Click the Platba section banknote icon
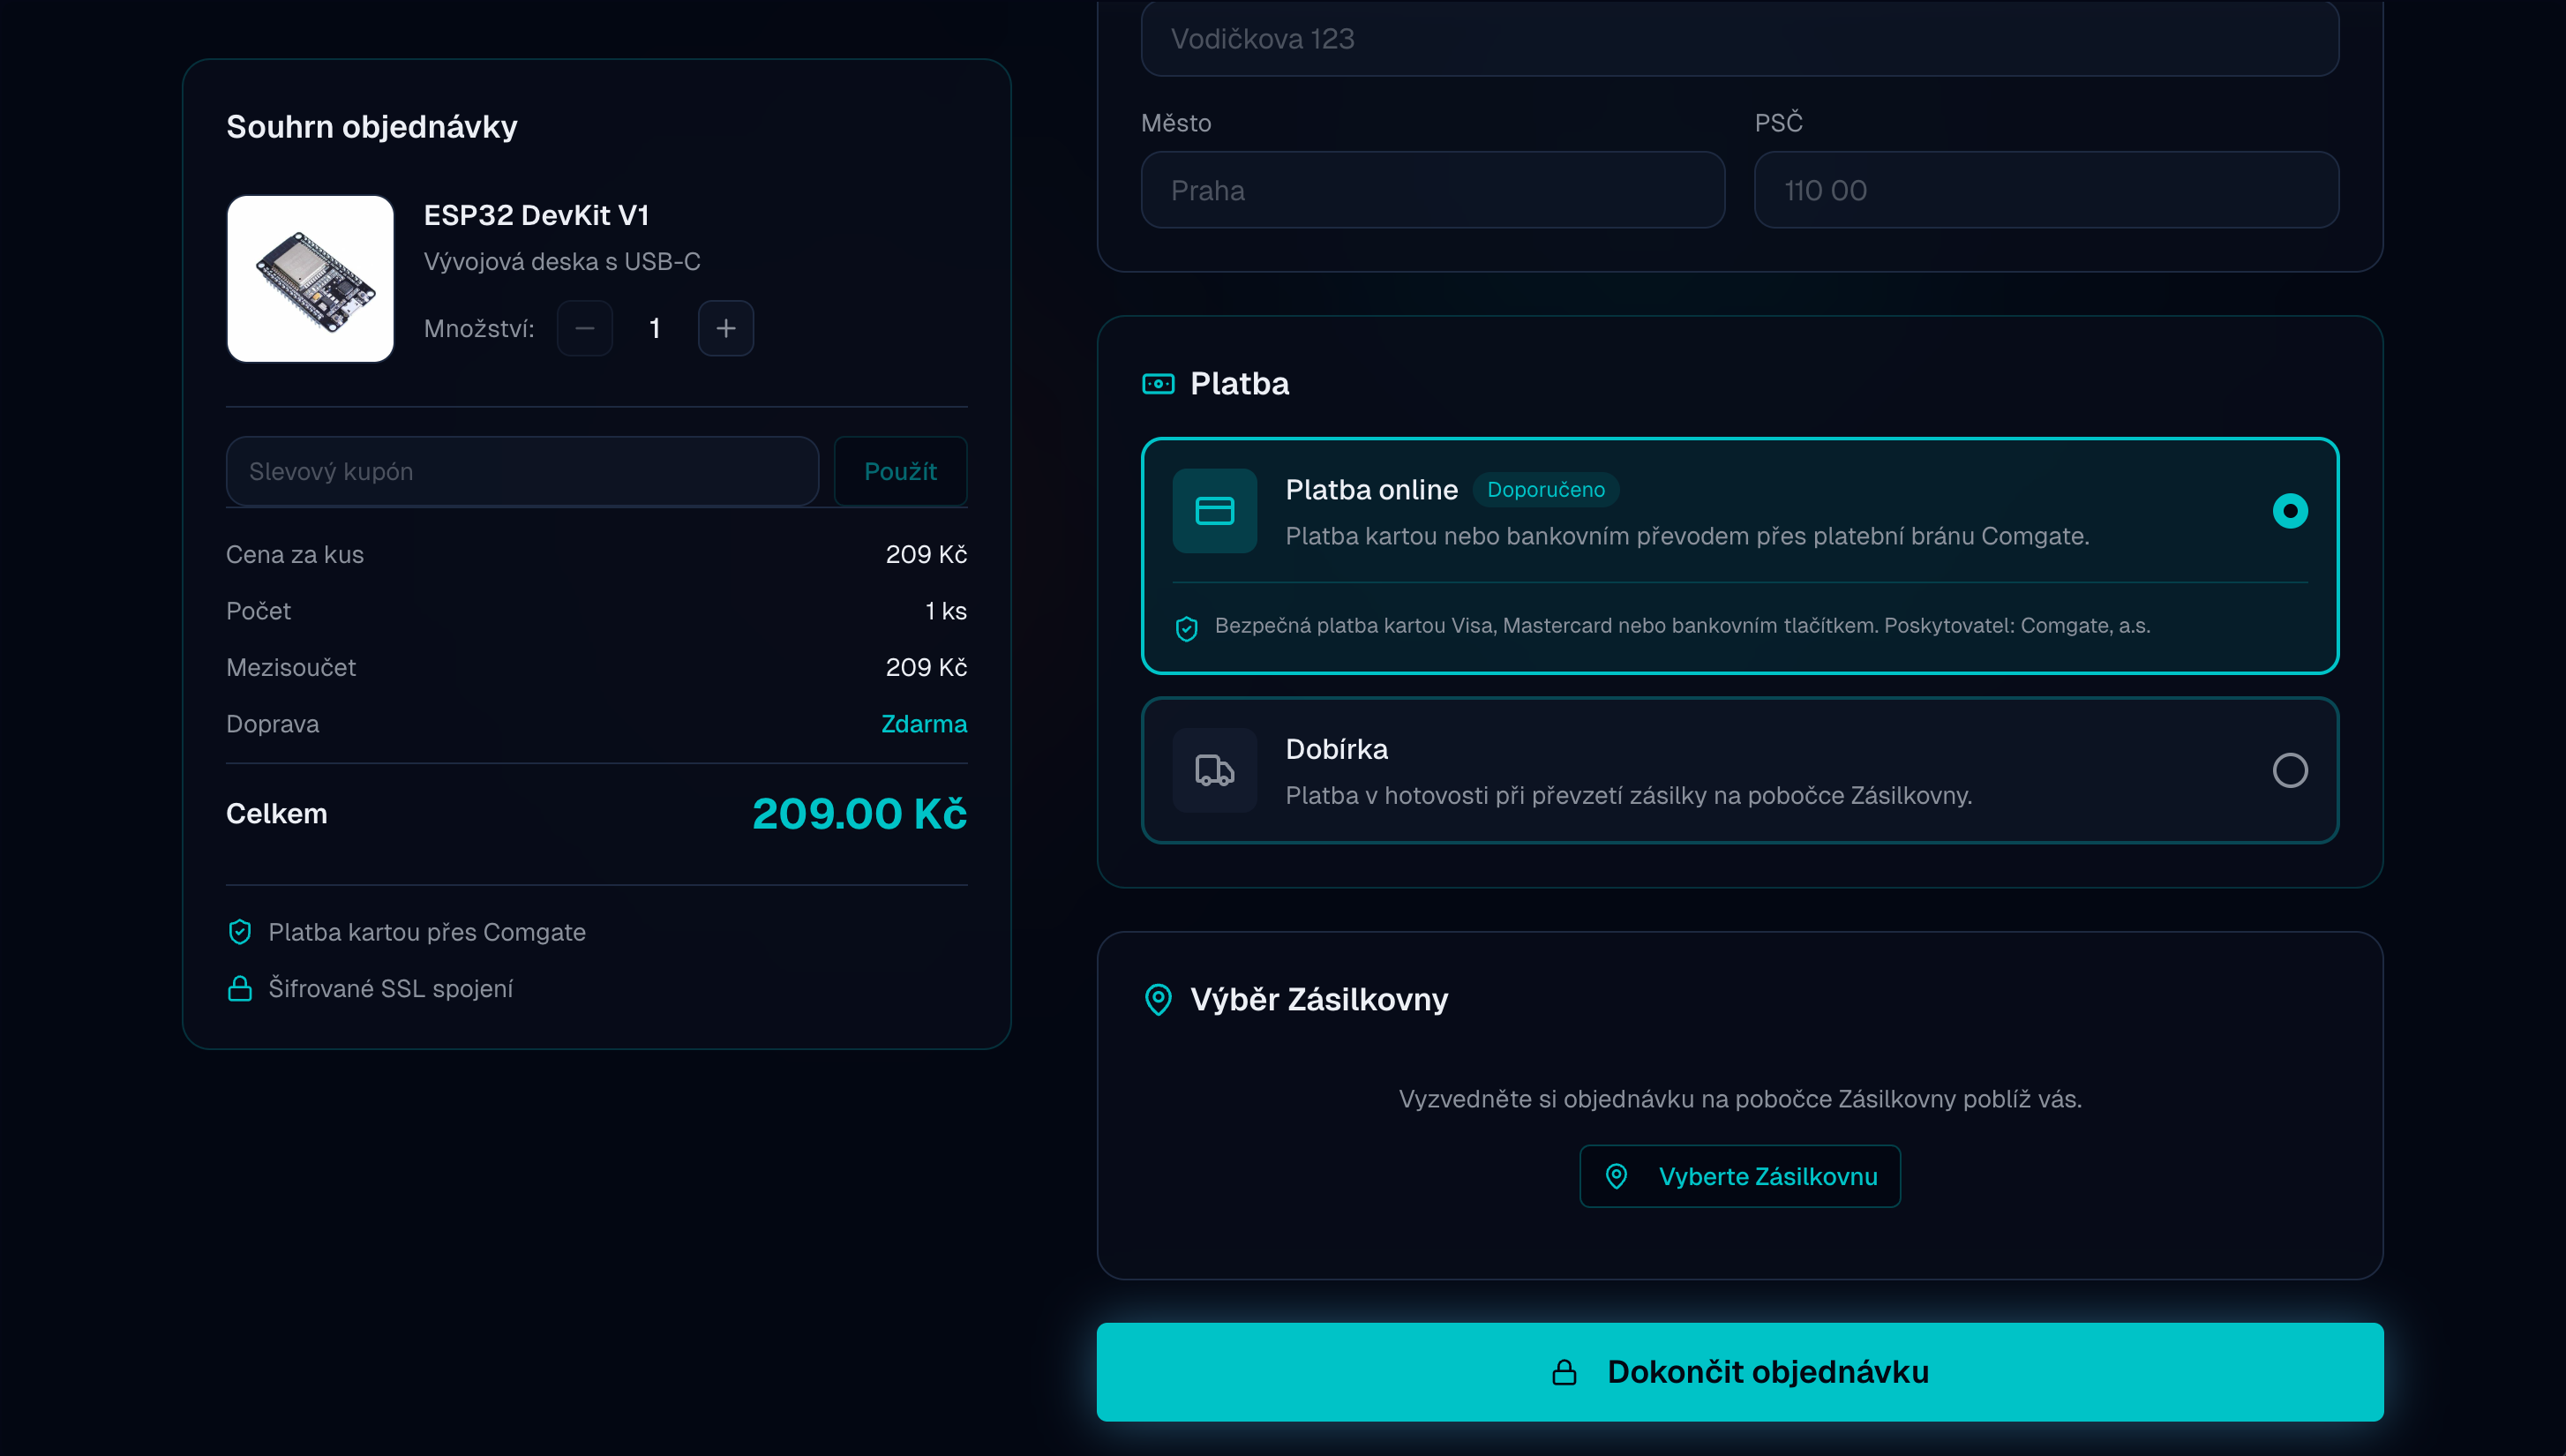 coord(1158,384)
